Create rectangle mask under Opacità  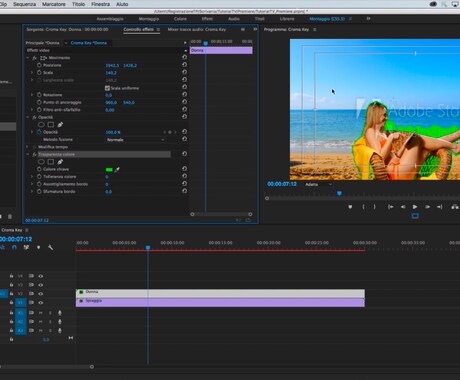(51, 125)
